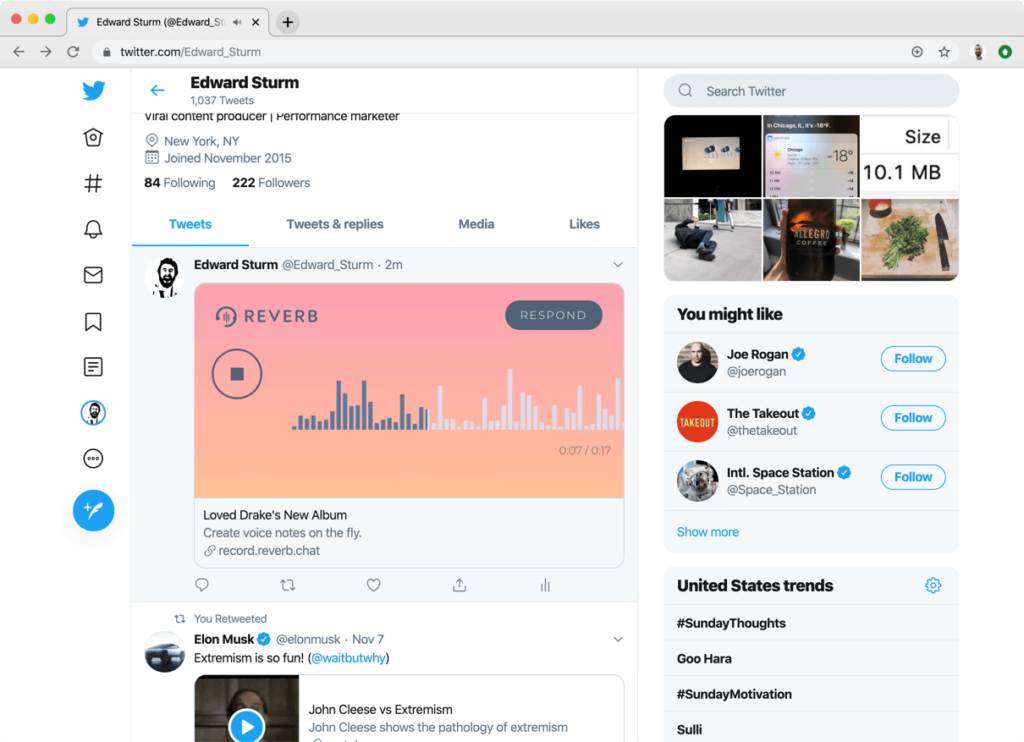Open Home from the sidebar house icon
Image resolution: width=1024 pixels, height=742 pixels.
(93, 137)
